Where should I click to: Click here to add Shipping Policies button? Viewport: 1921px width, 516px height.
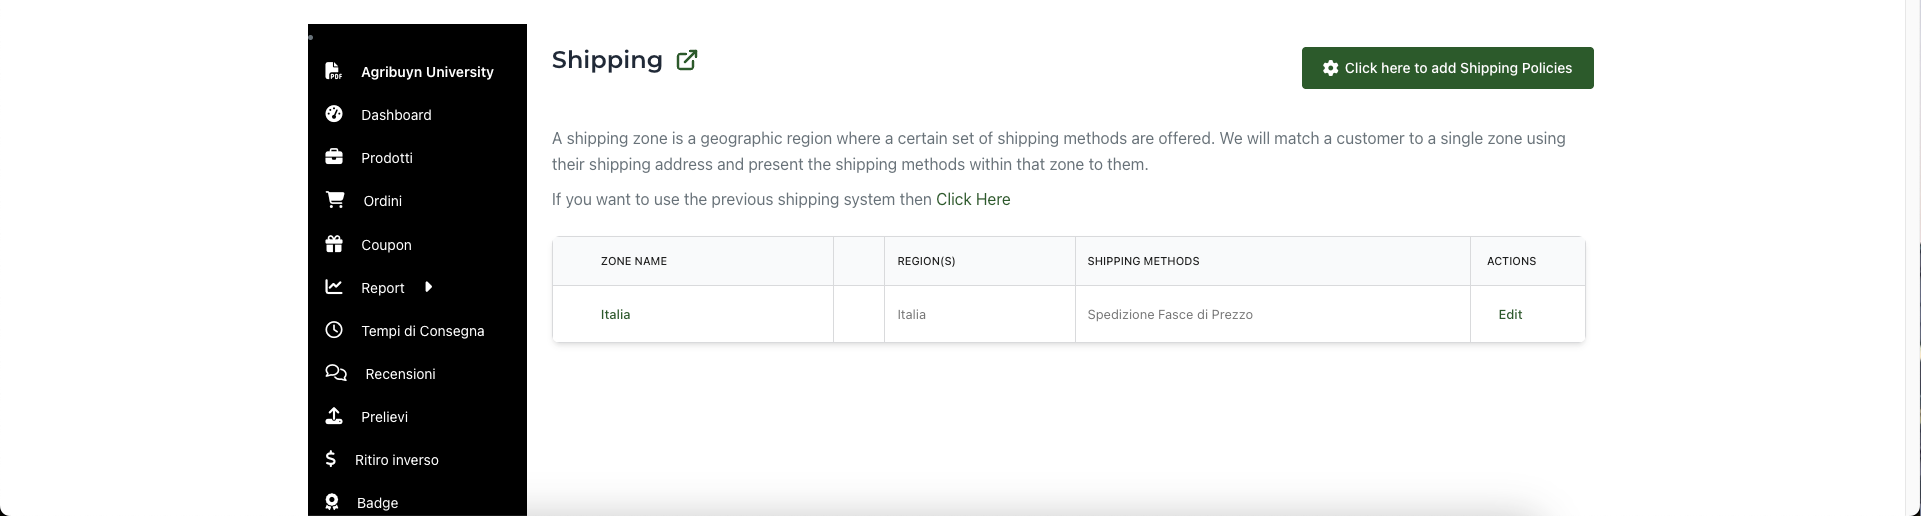pyautogui.click(x=1447, y=68)
